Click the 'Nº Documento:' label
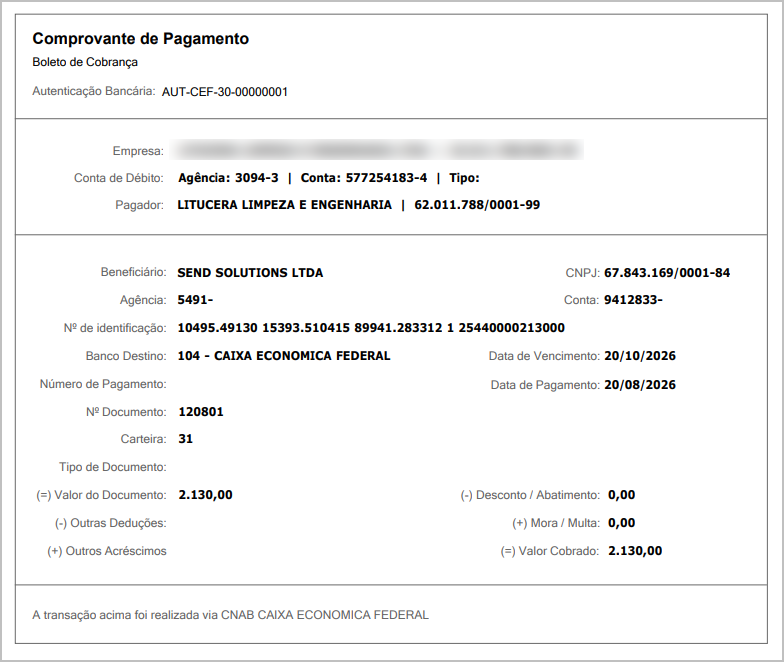Screen dimensions: 784x662 [x=126, y=412]
